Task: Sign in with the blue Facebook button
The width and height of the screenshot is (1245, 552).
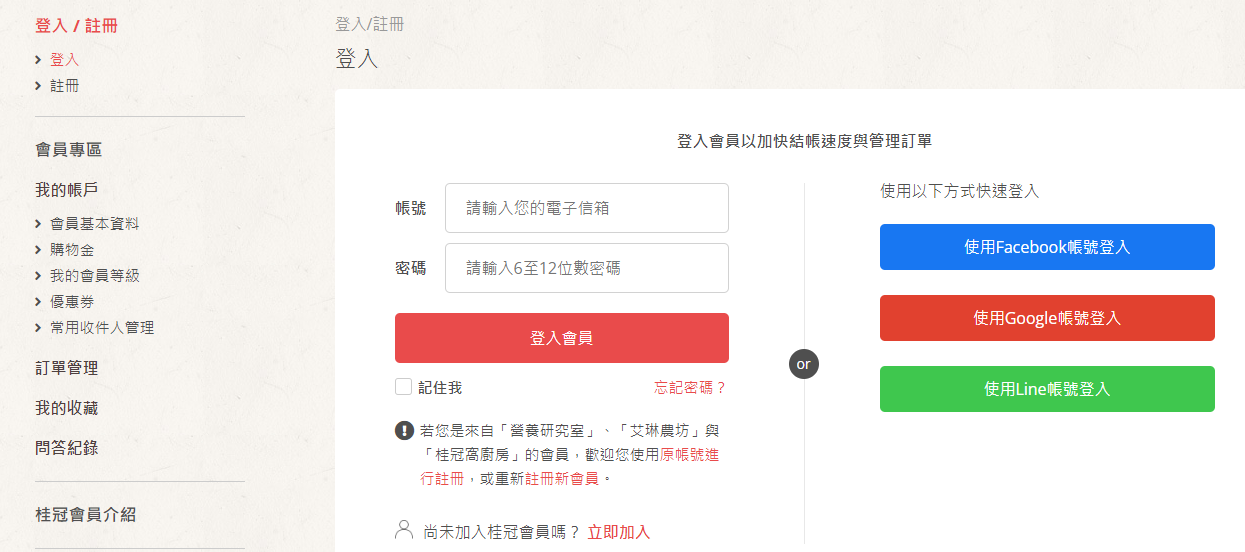Action: (1047, 247)
